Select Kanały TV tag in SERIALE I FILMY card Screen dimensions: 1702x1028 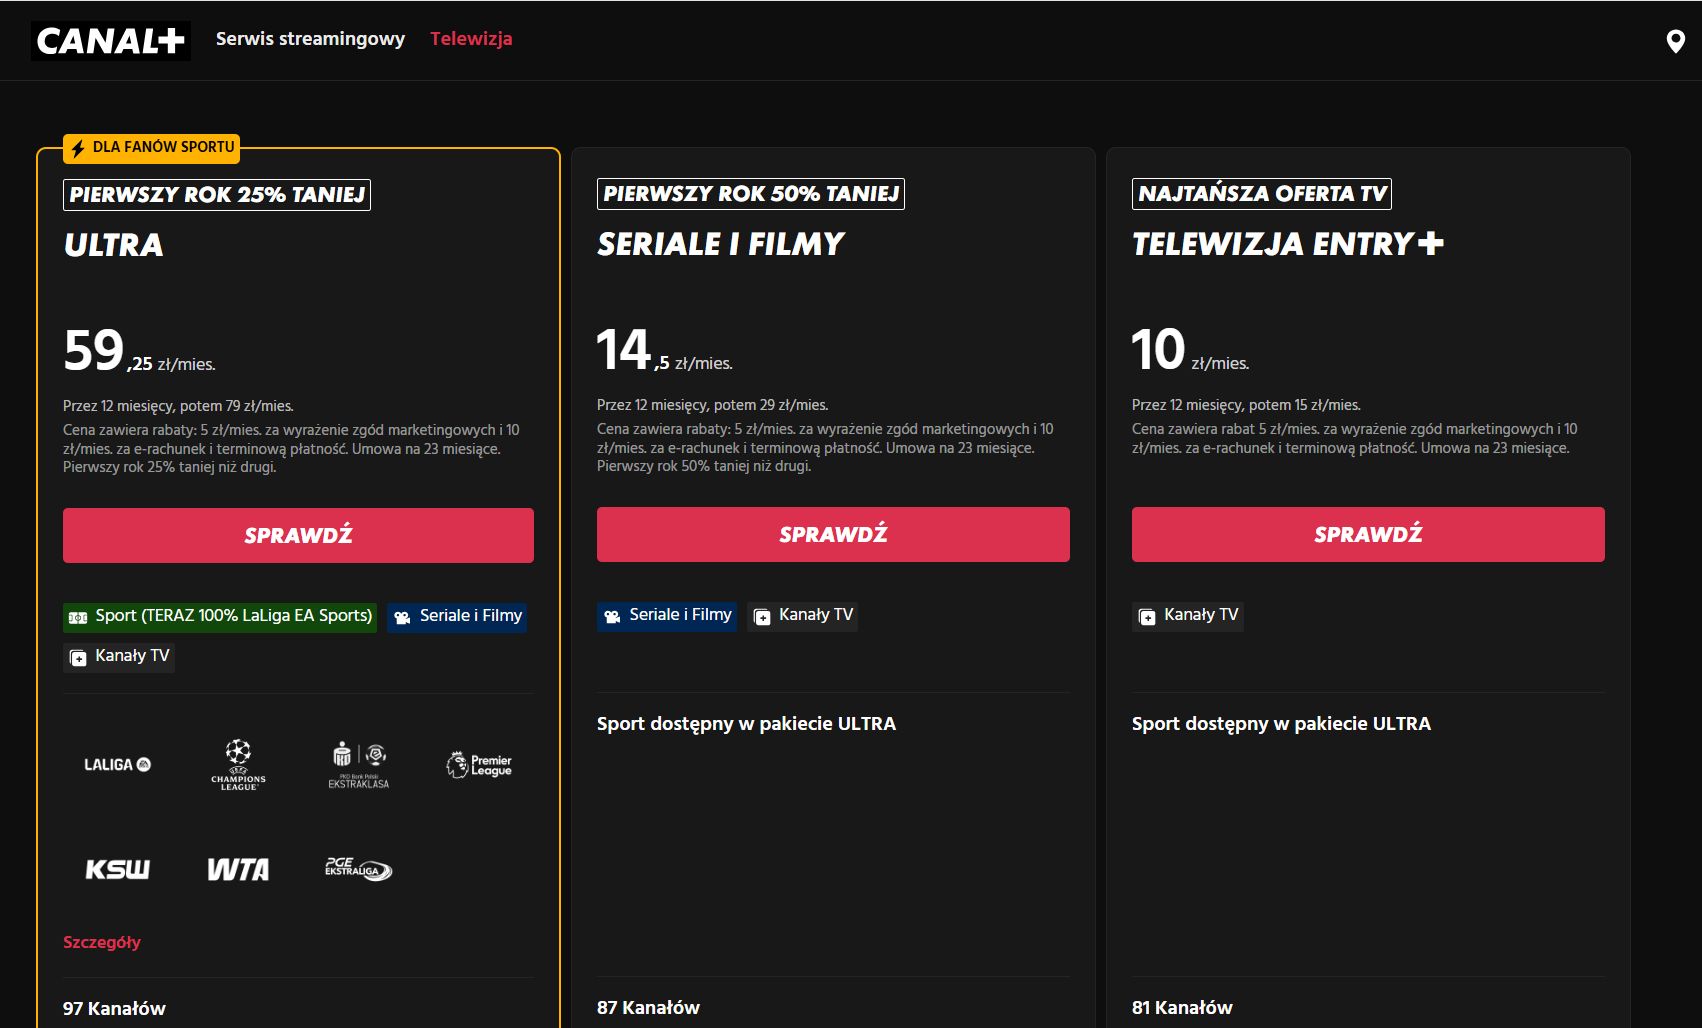[x=803, y=615]
